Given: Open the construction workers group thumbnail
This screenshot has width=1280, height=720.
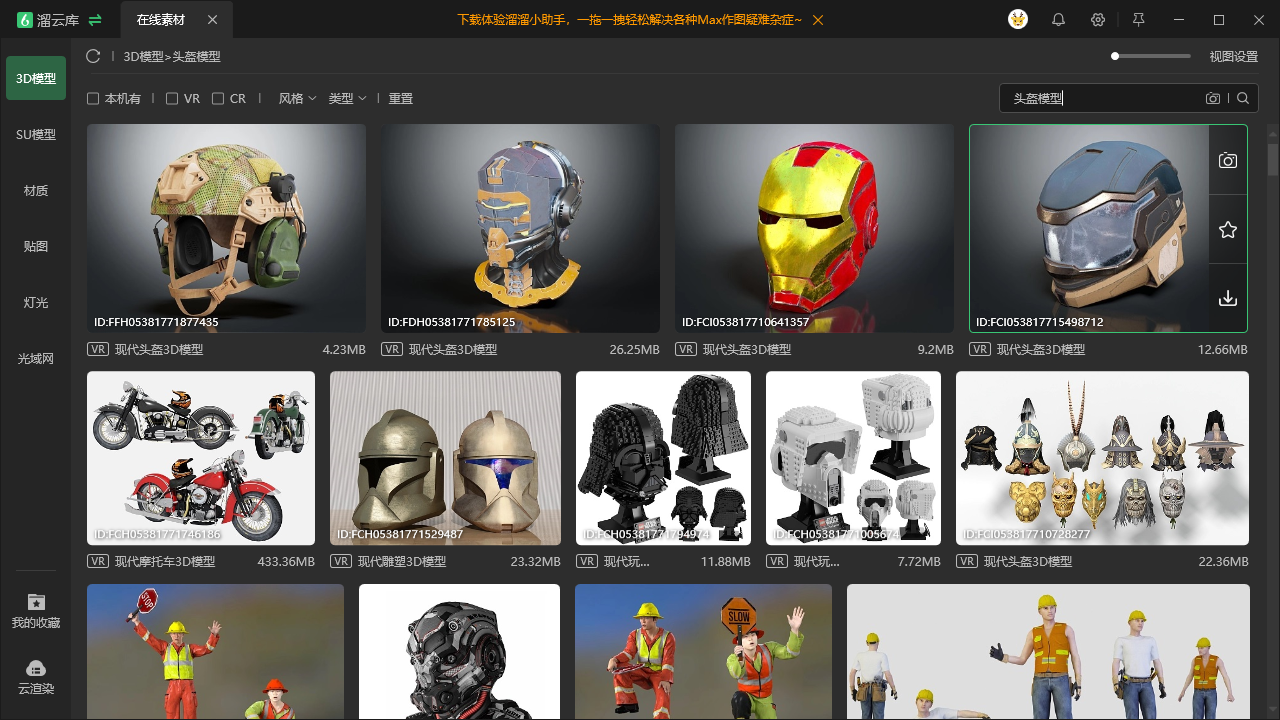Looking at the screenshot, I should coord(1048,652).
